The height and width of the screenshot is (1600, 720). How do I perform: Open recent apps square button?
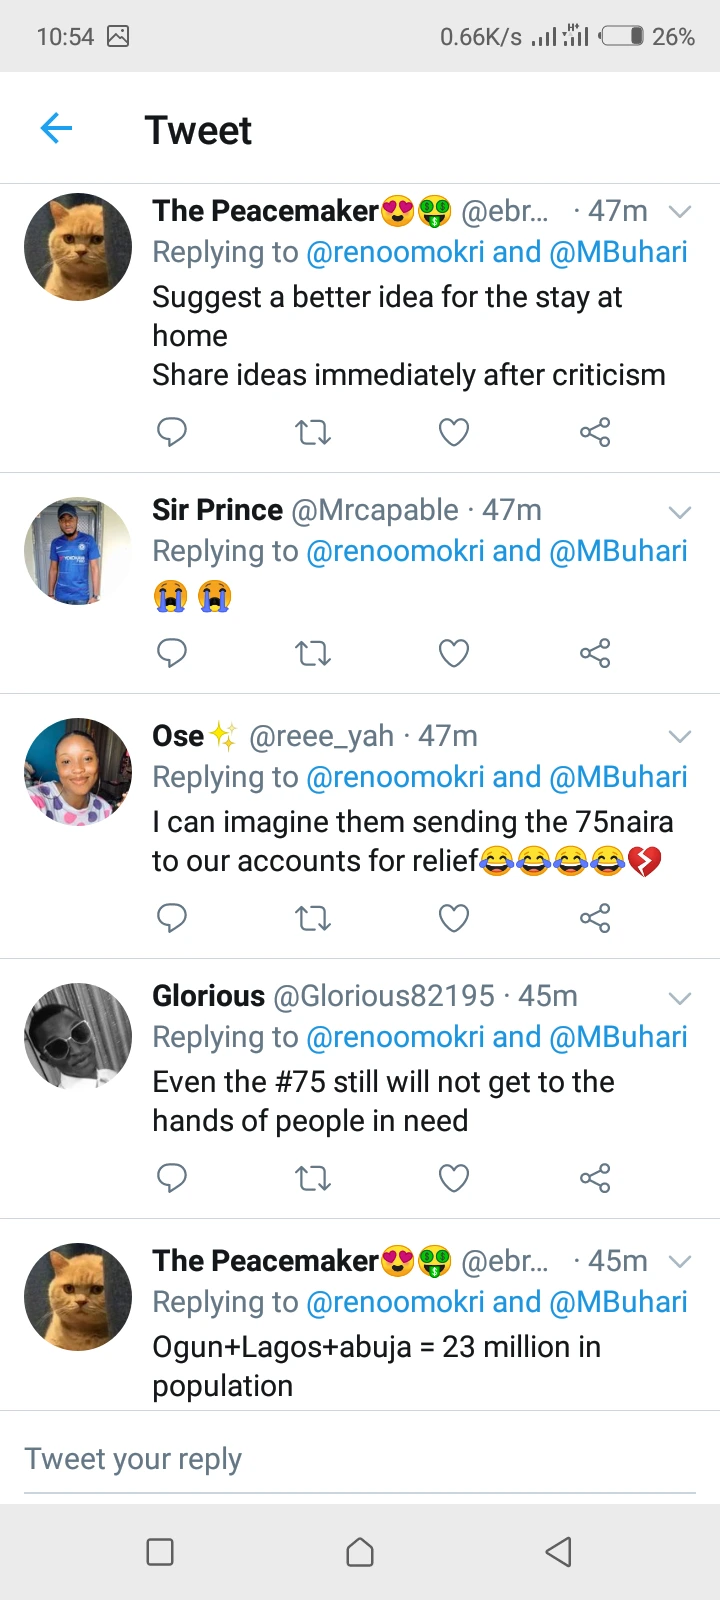click(160, 1551)
